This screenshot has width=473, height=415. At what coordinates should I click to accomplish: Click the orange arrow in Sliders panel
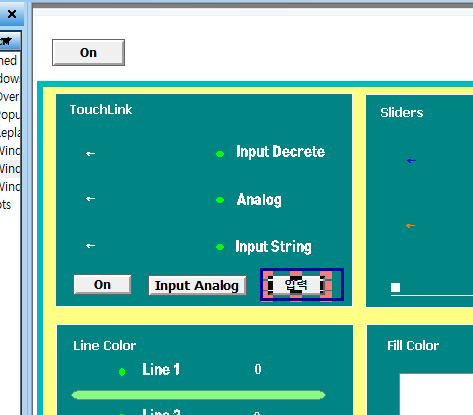pyautogui.click(x=410, y=226)
